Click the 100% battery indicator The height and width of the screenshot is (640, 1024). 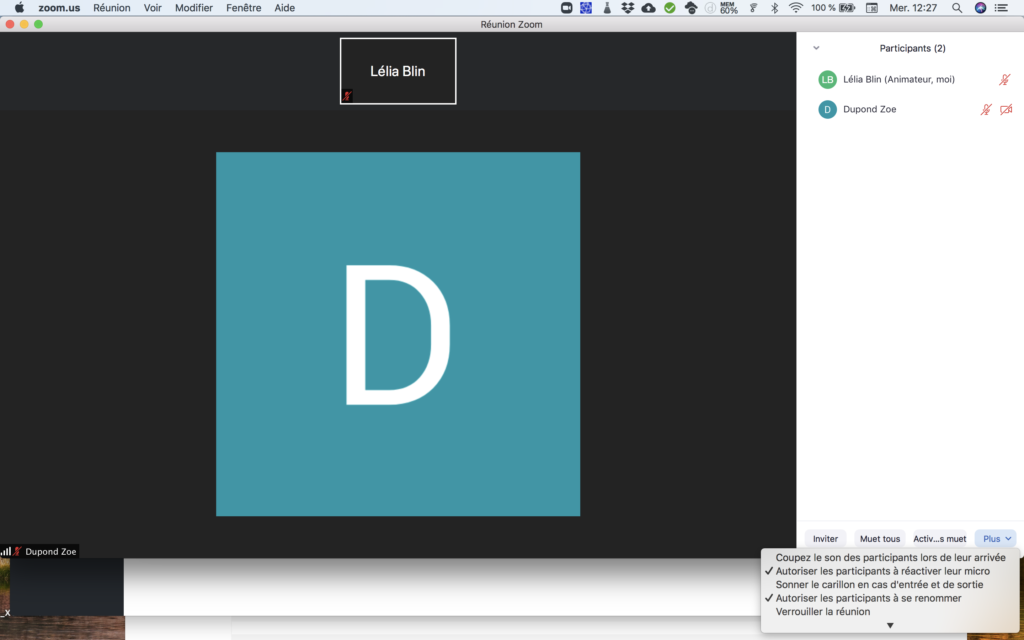click(833, 8)
